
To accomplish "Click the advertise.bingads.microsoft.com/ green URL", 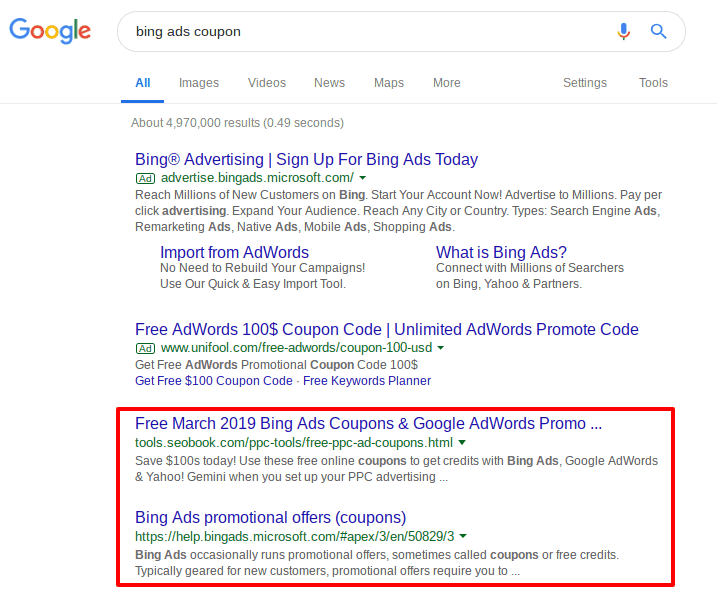I will tap(257, 178).
